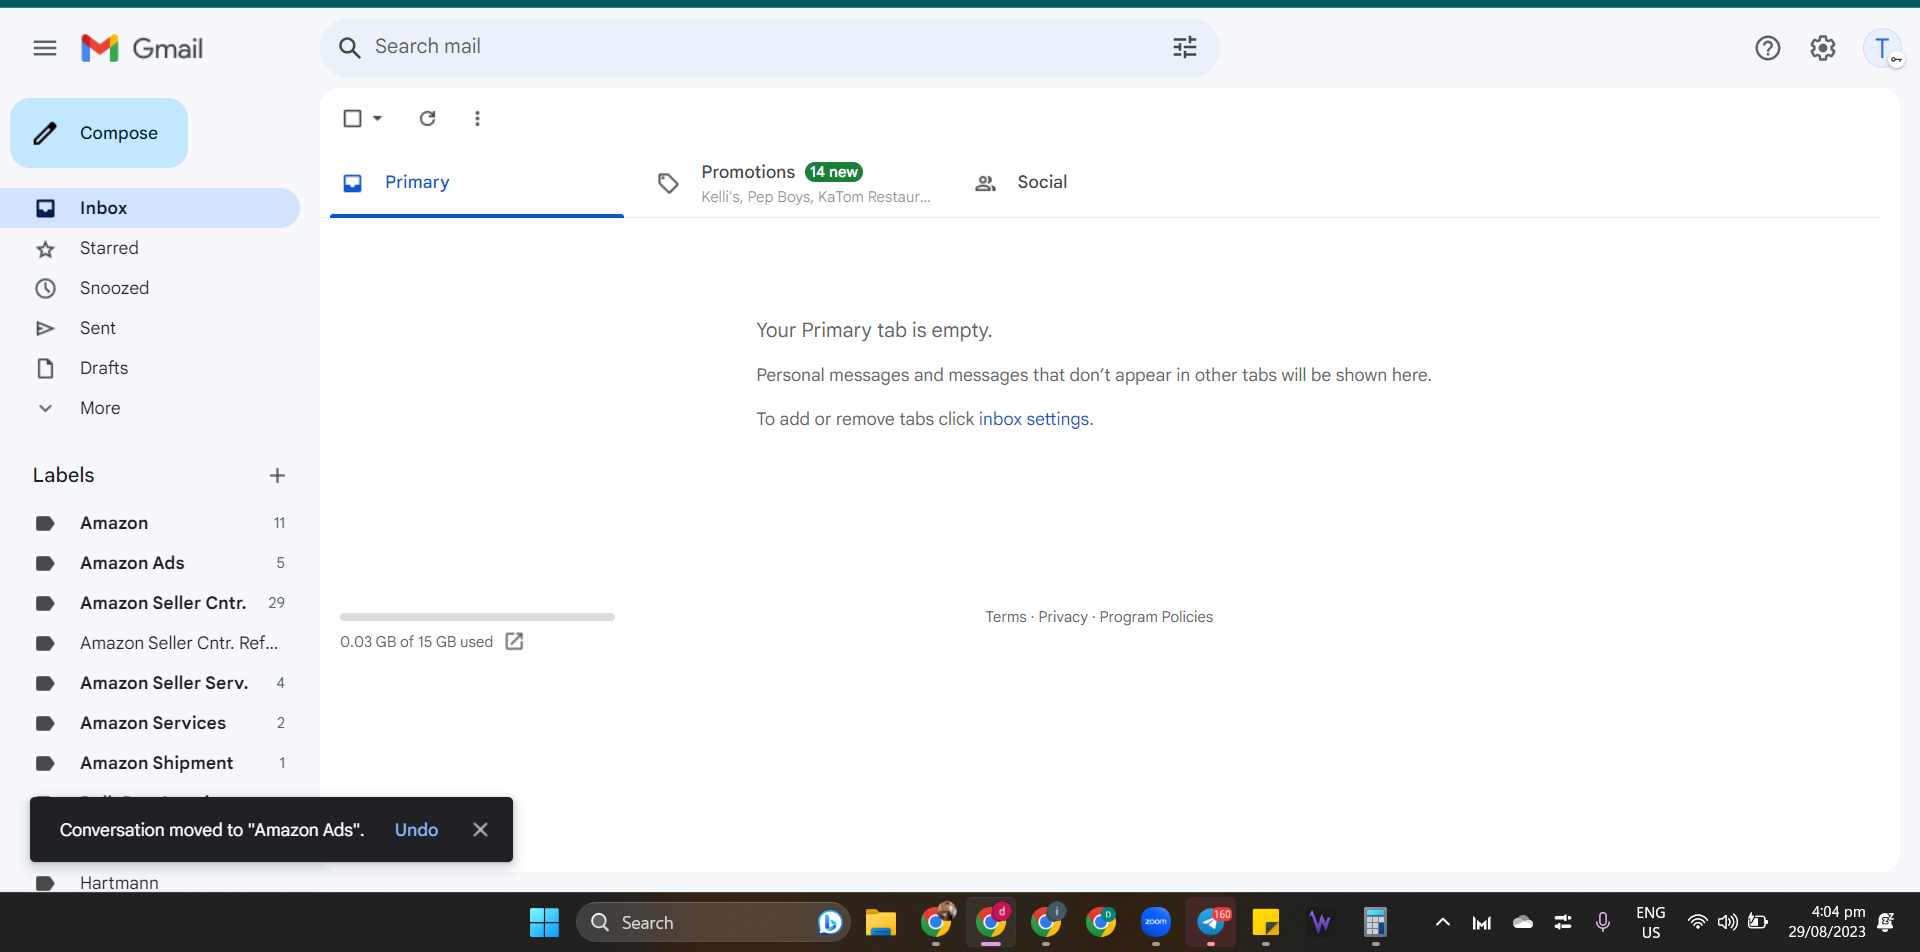Click the search magnifier icon in Gmail
Viewport: 1920px width, 952px height.
349,47
